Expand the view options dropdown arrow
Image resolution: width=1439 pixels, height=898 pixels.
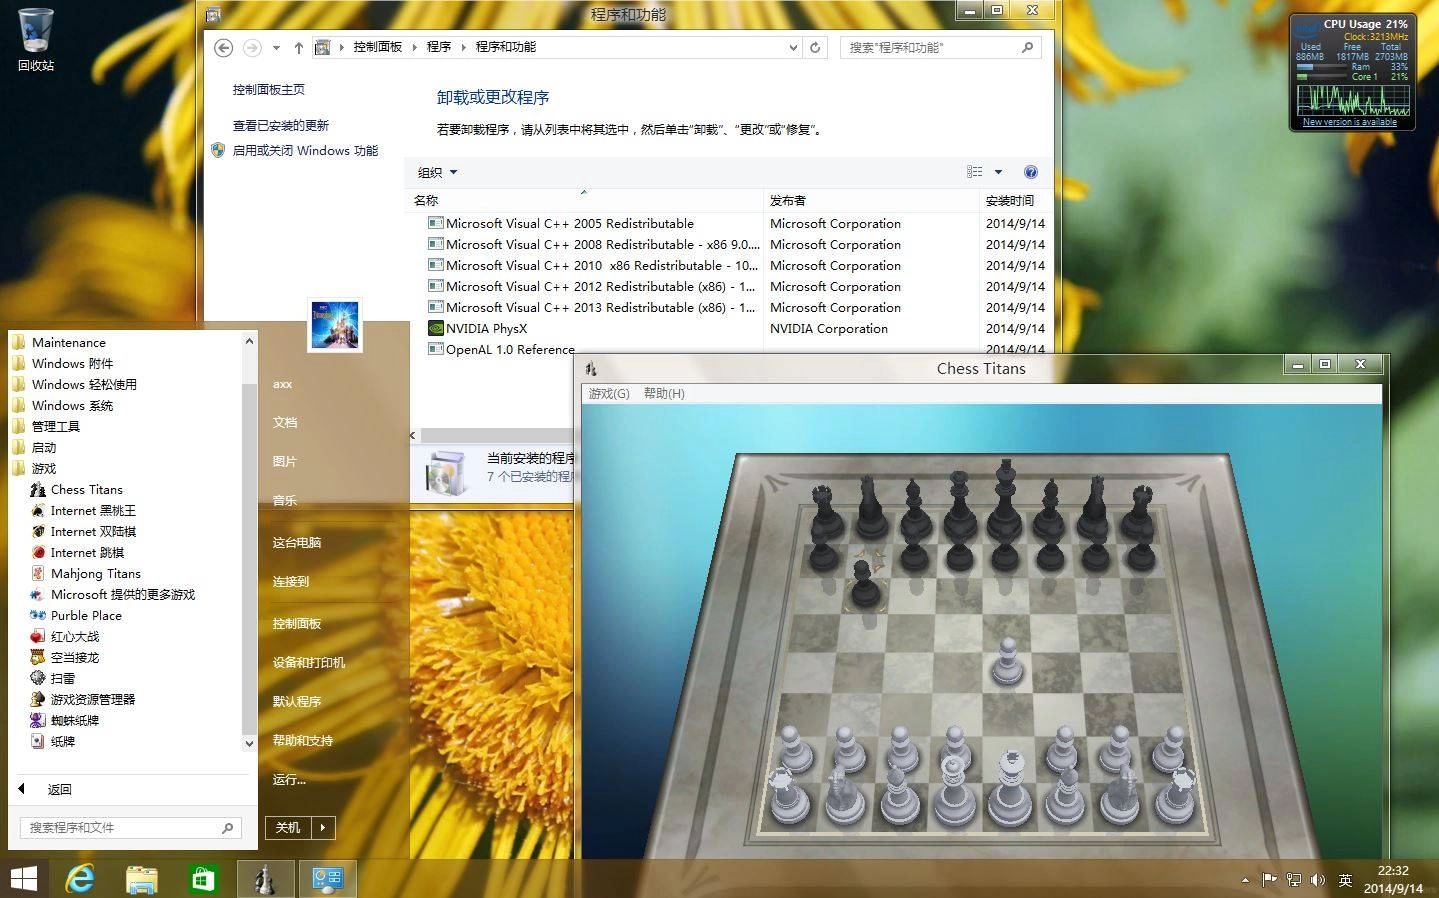(998, 172)
